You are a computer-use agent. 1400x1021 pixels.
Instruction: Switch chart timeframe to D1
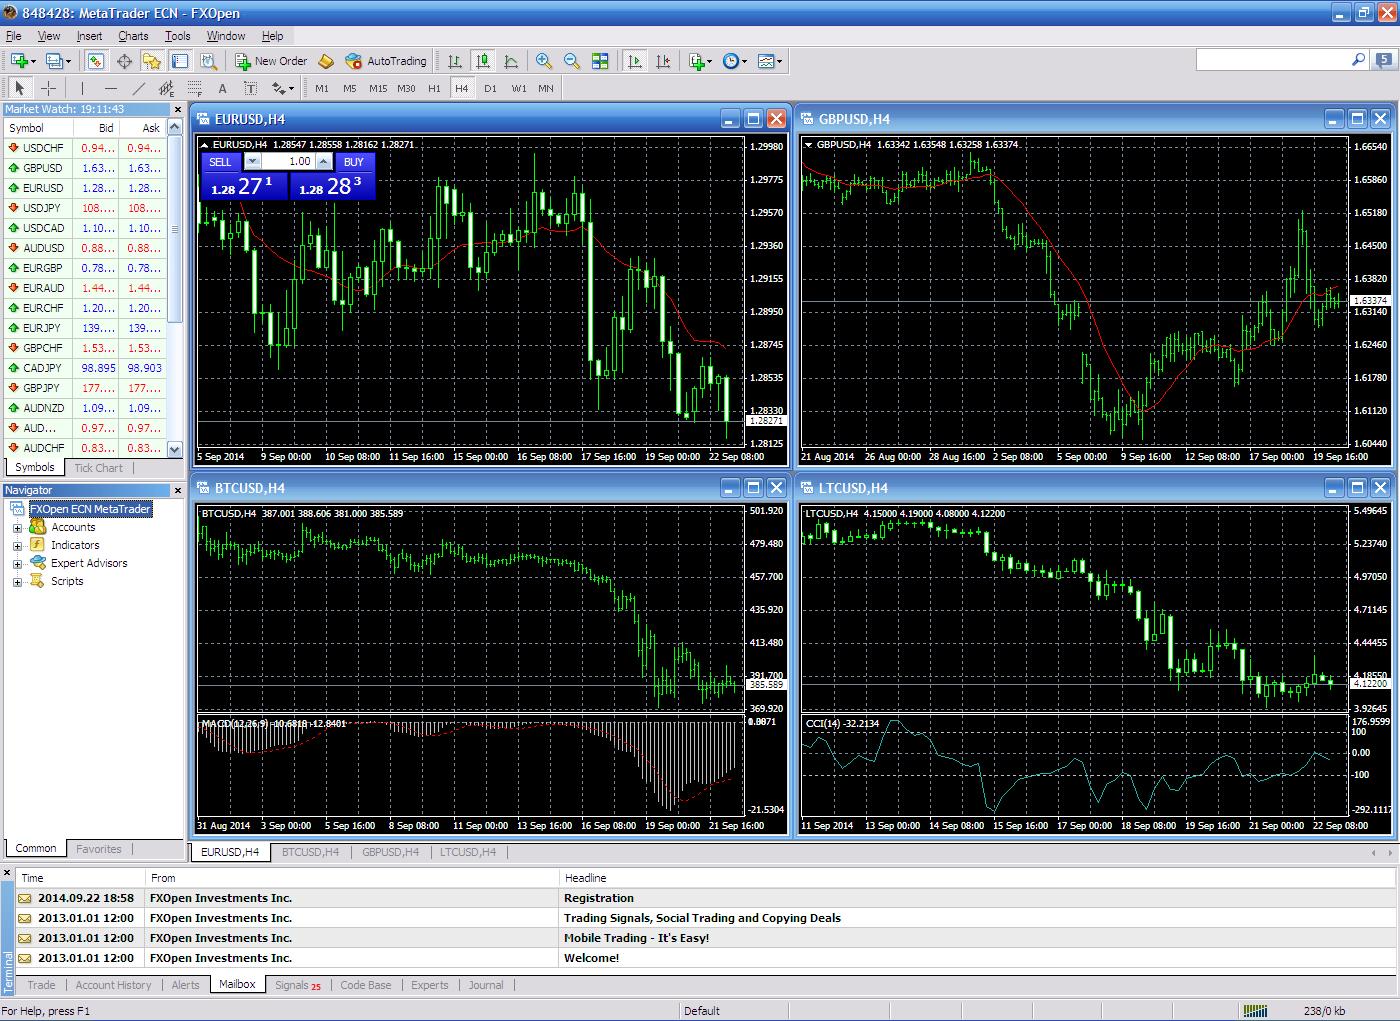point(490,88)
